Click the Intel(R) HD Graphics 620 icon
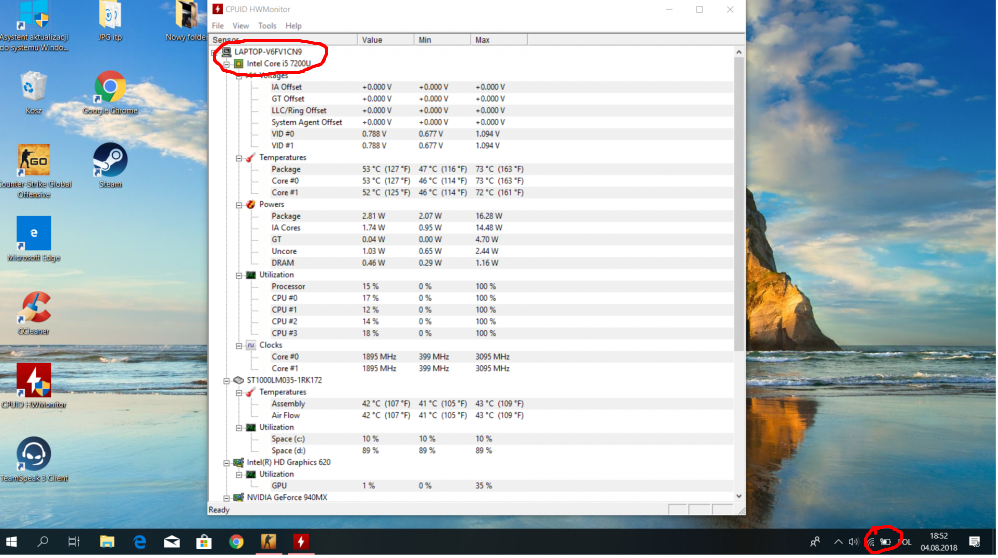 (239, 462)
